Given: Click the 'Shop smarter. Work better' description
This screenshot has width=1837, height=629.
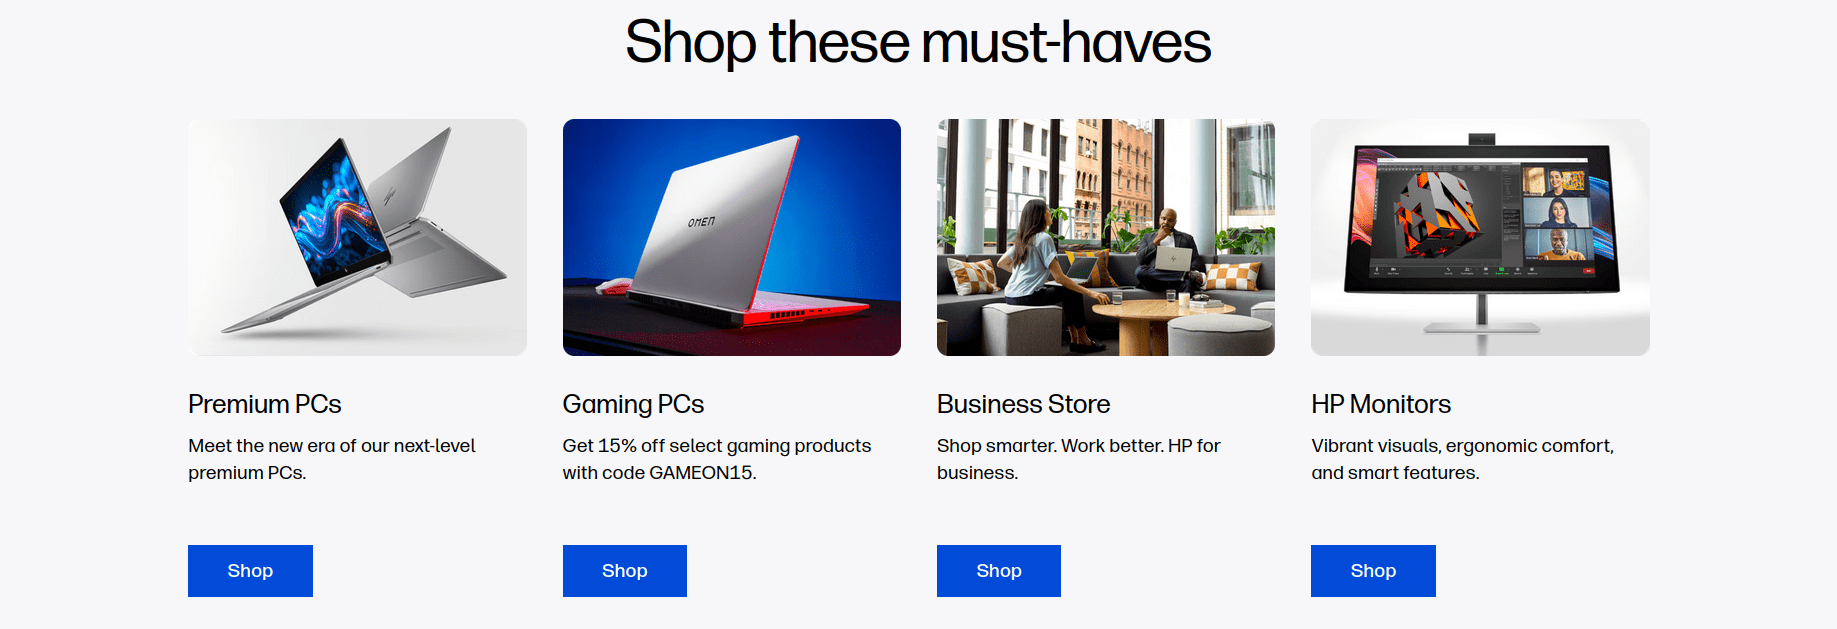Looking at the screenshot, I should click(x=1079, y=459).
